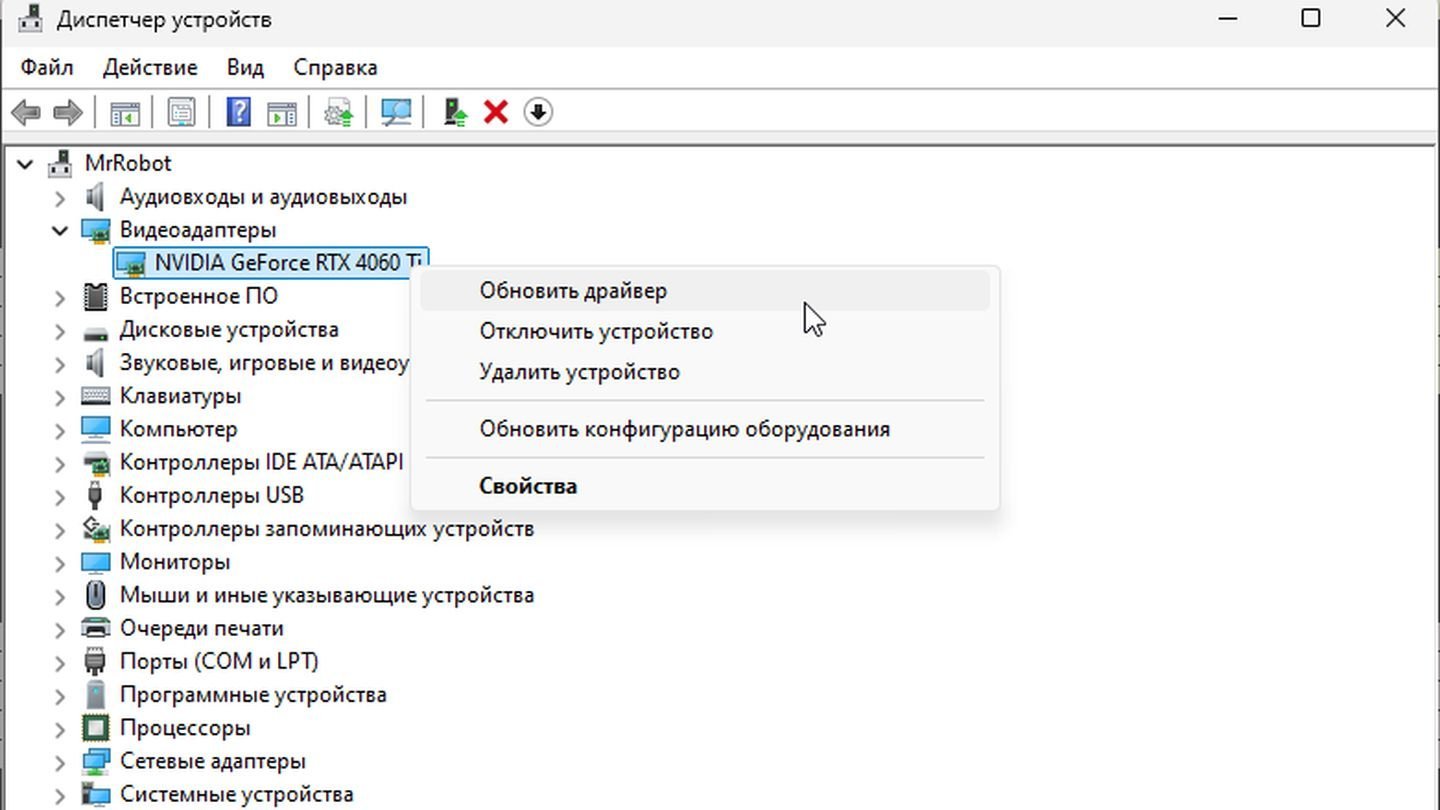Select the Процессоры label
Viewport: 1440px width, 810px height.
pos(185,728)
